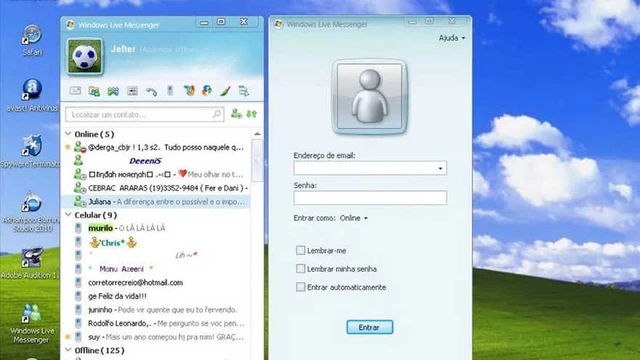Open the paintbrush color scheme icon

coord(225,91)
